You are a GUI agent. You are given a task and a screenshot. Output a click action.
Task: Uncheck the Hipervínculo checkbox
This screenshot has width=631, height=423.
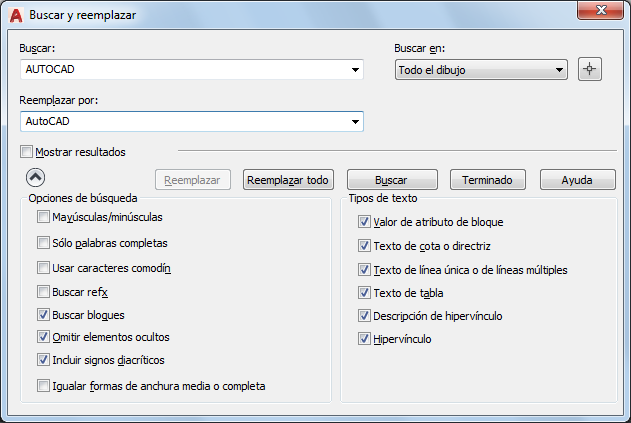click(364, 339)
